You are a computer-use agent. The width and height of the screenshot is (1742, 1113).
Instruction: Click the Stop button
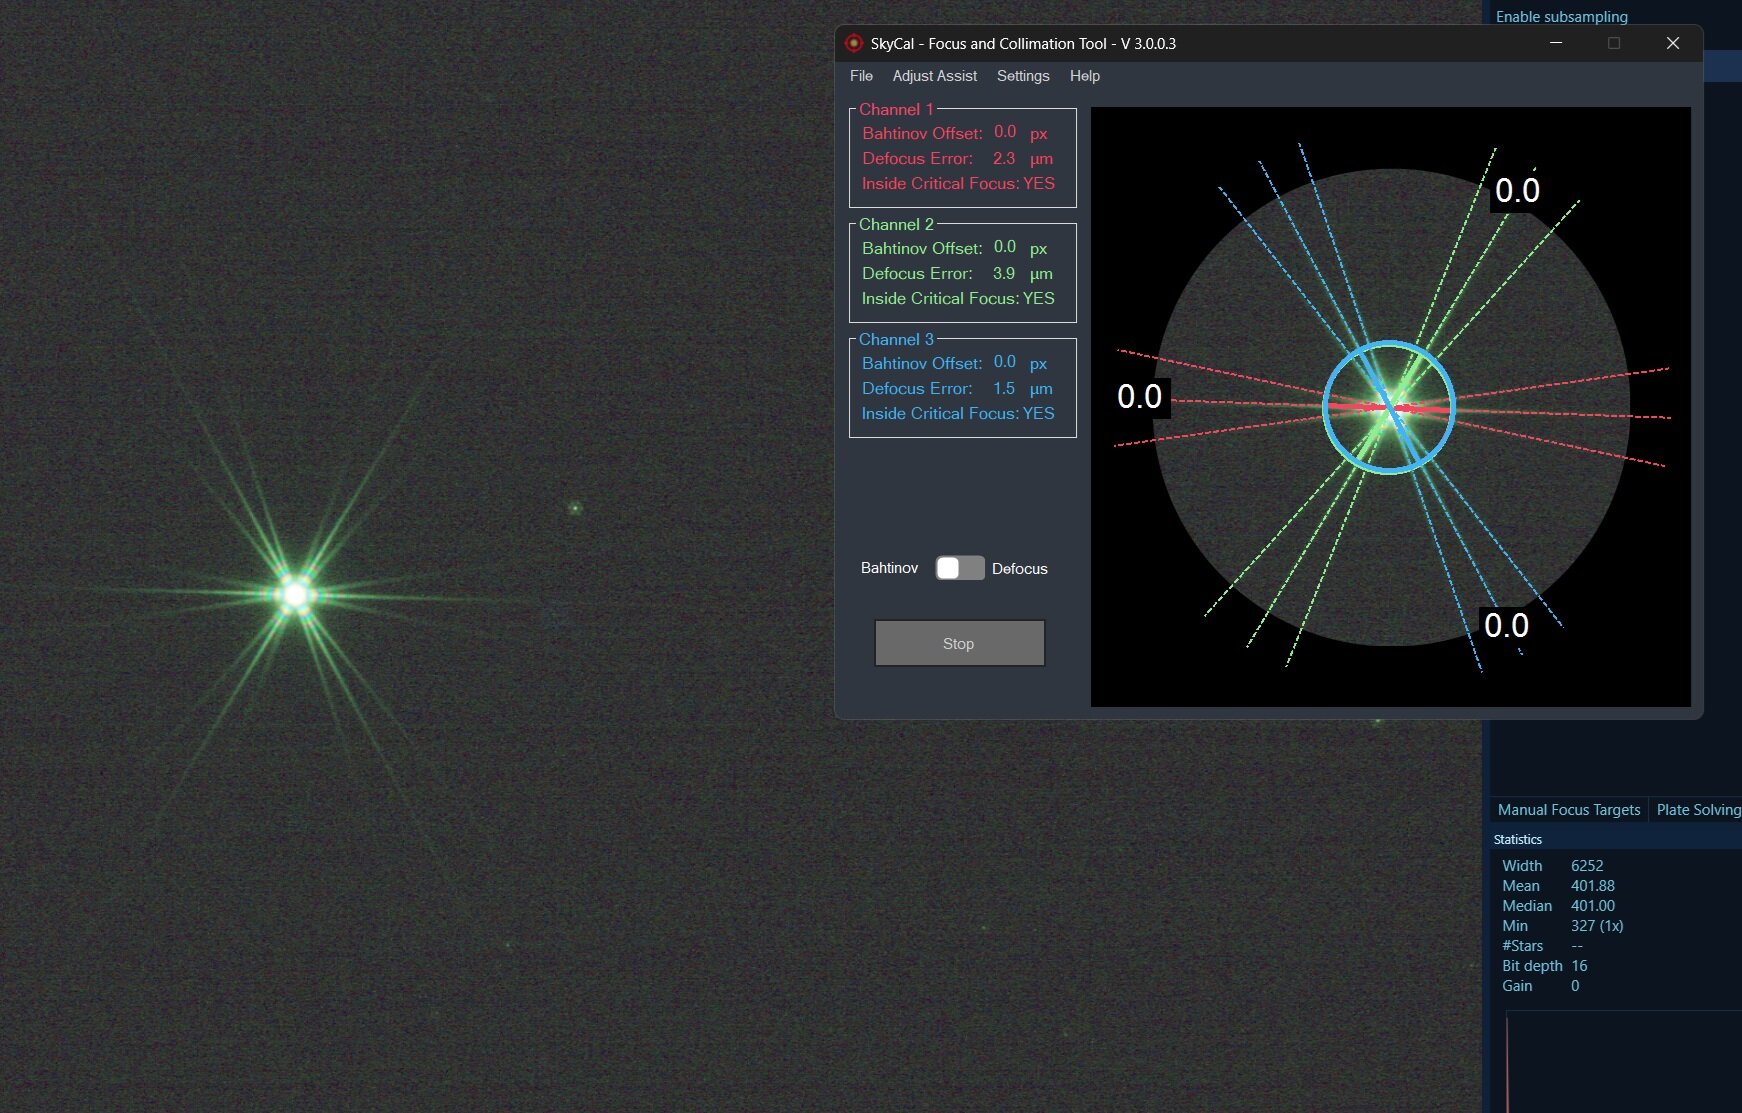[x=959, y=643]
